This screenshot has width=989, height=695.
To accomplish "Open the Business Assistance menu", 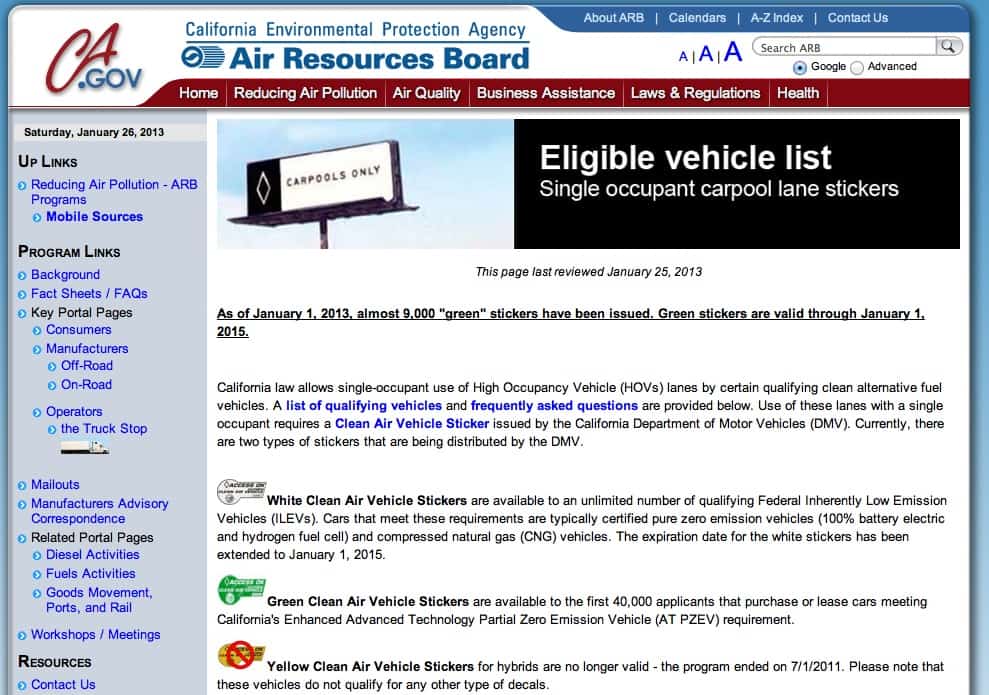I will pos(546,93).
